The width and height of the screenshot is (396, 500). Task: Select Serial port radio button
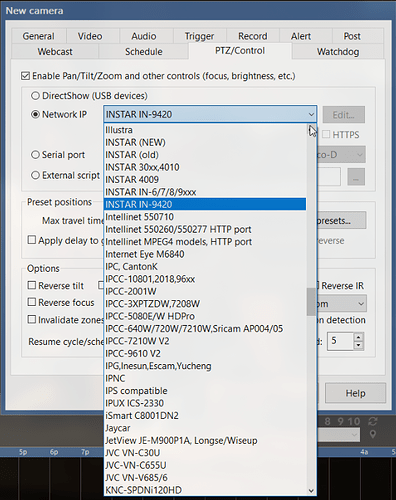pos(35,155)
